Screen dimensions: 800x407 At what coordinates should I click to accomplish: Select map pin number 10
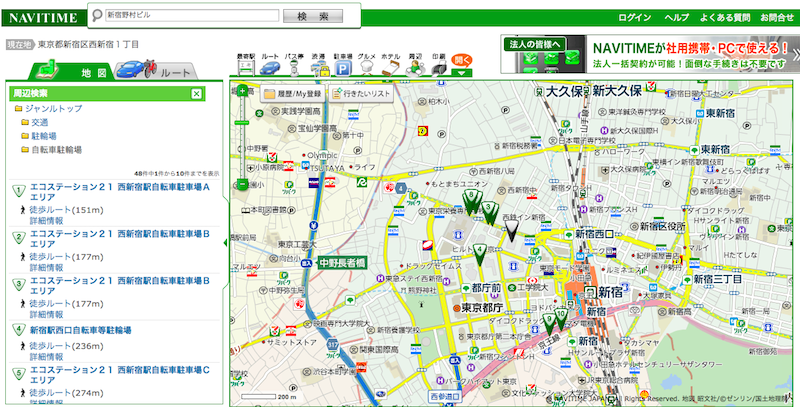(x=561, y=318)
